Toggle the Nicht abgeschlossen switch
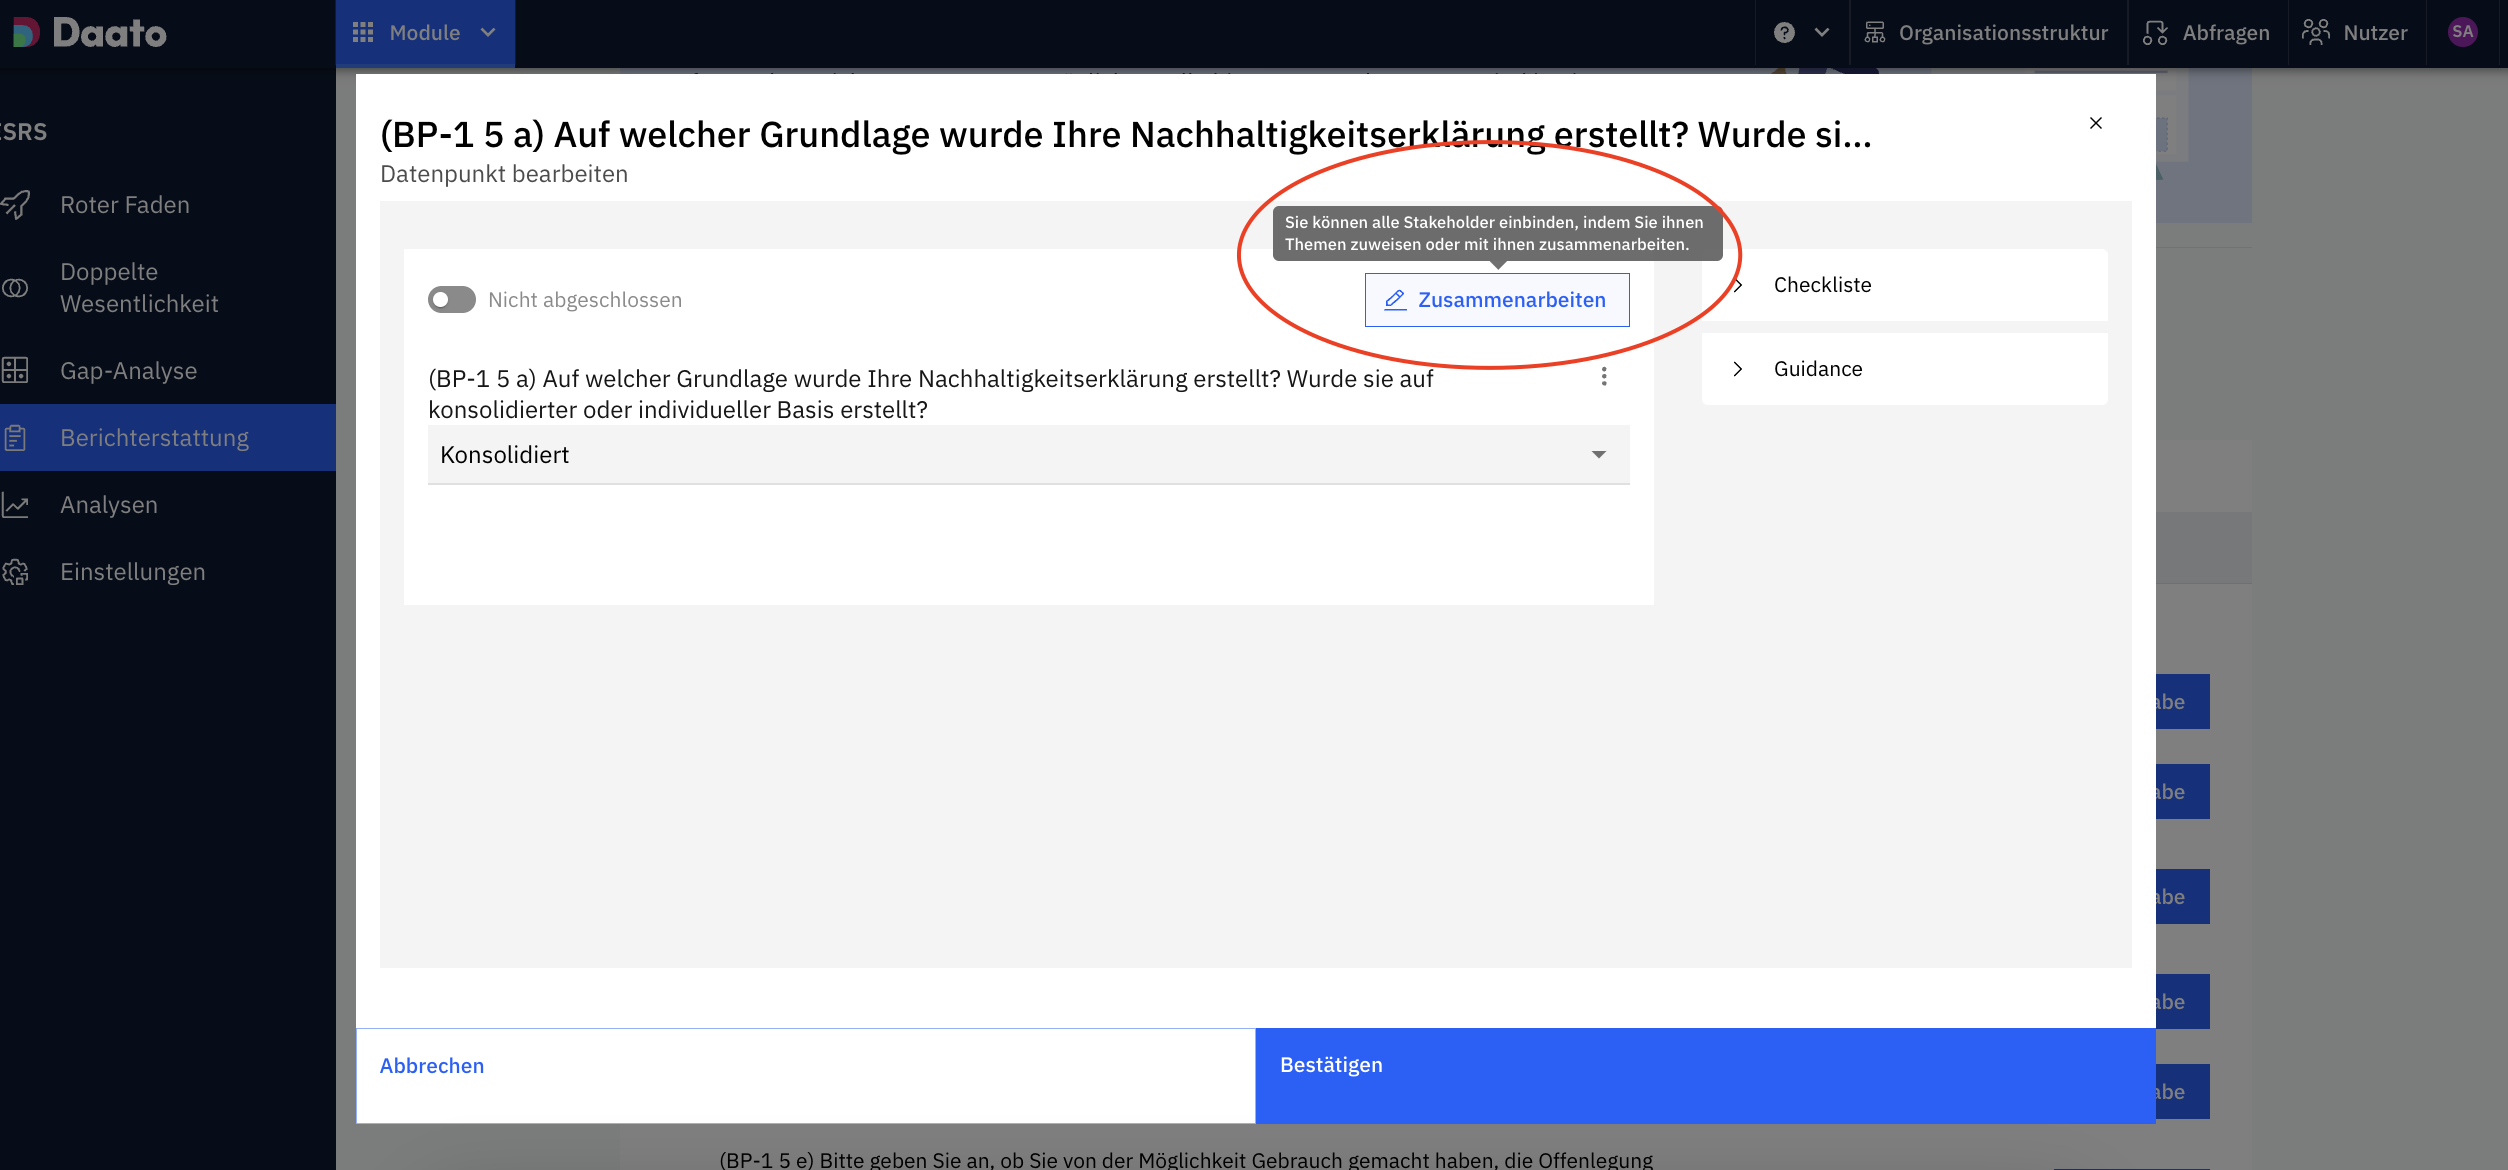2508x1170 pixels. tap(452, 300)
